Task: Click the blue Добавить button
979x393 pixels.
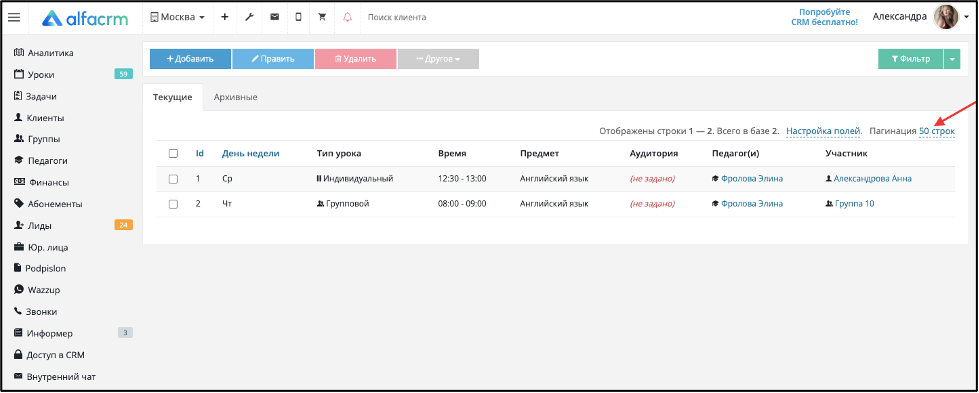Action: click(190, 59)
